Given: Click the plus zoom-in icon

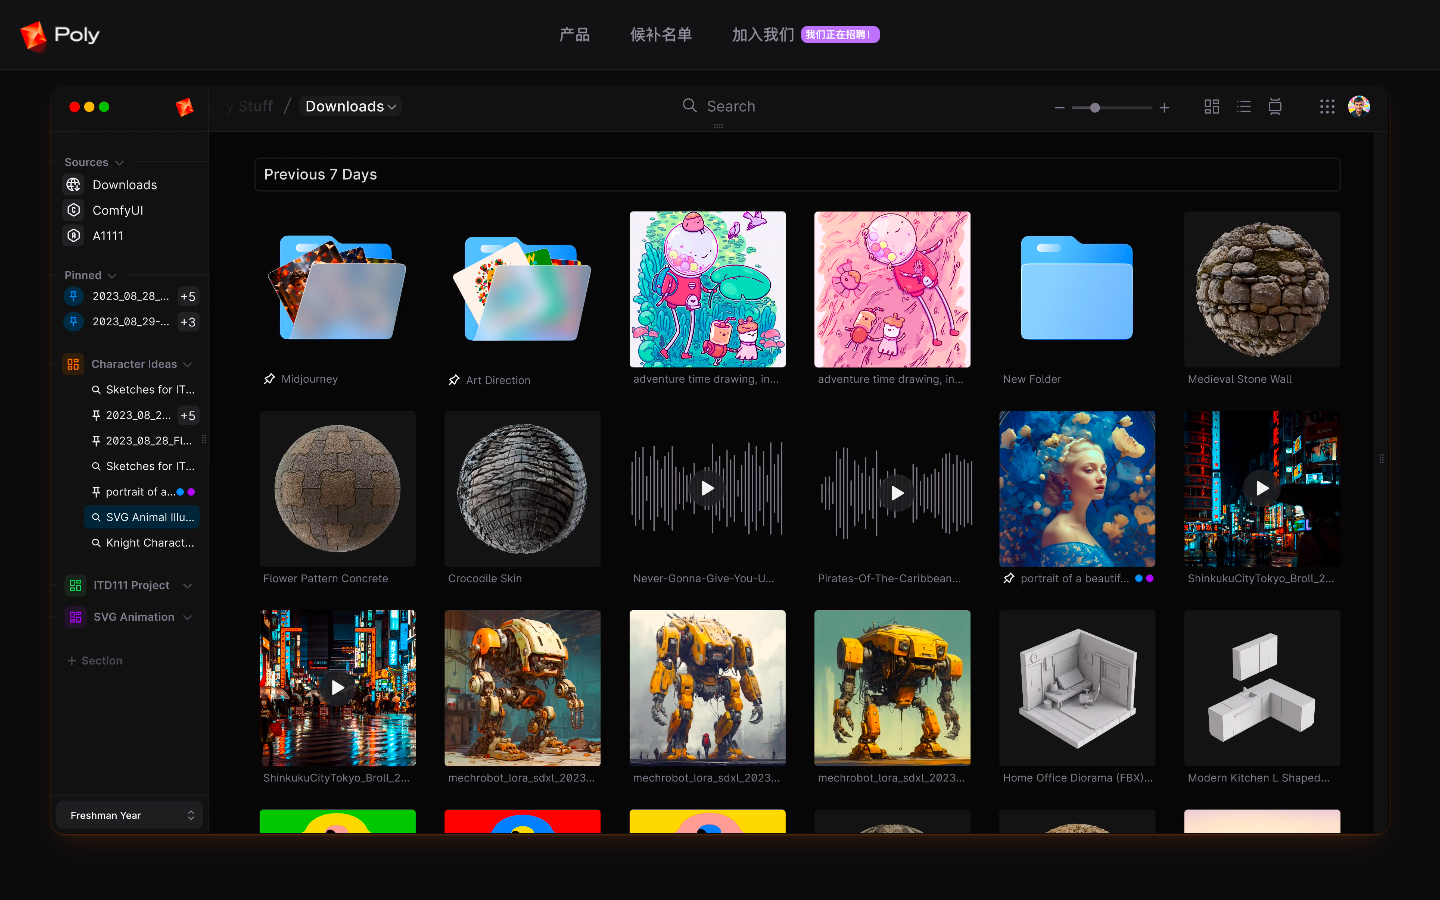Looking at the screenshot, I should coord(1164,107).
